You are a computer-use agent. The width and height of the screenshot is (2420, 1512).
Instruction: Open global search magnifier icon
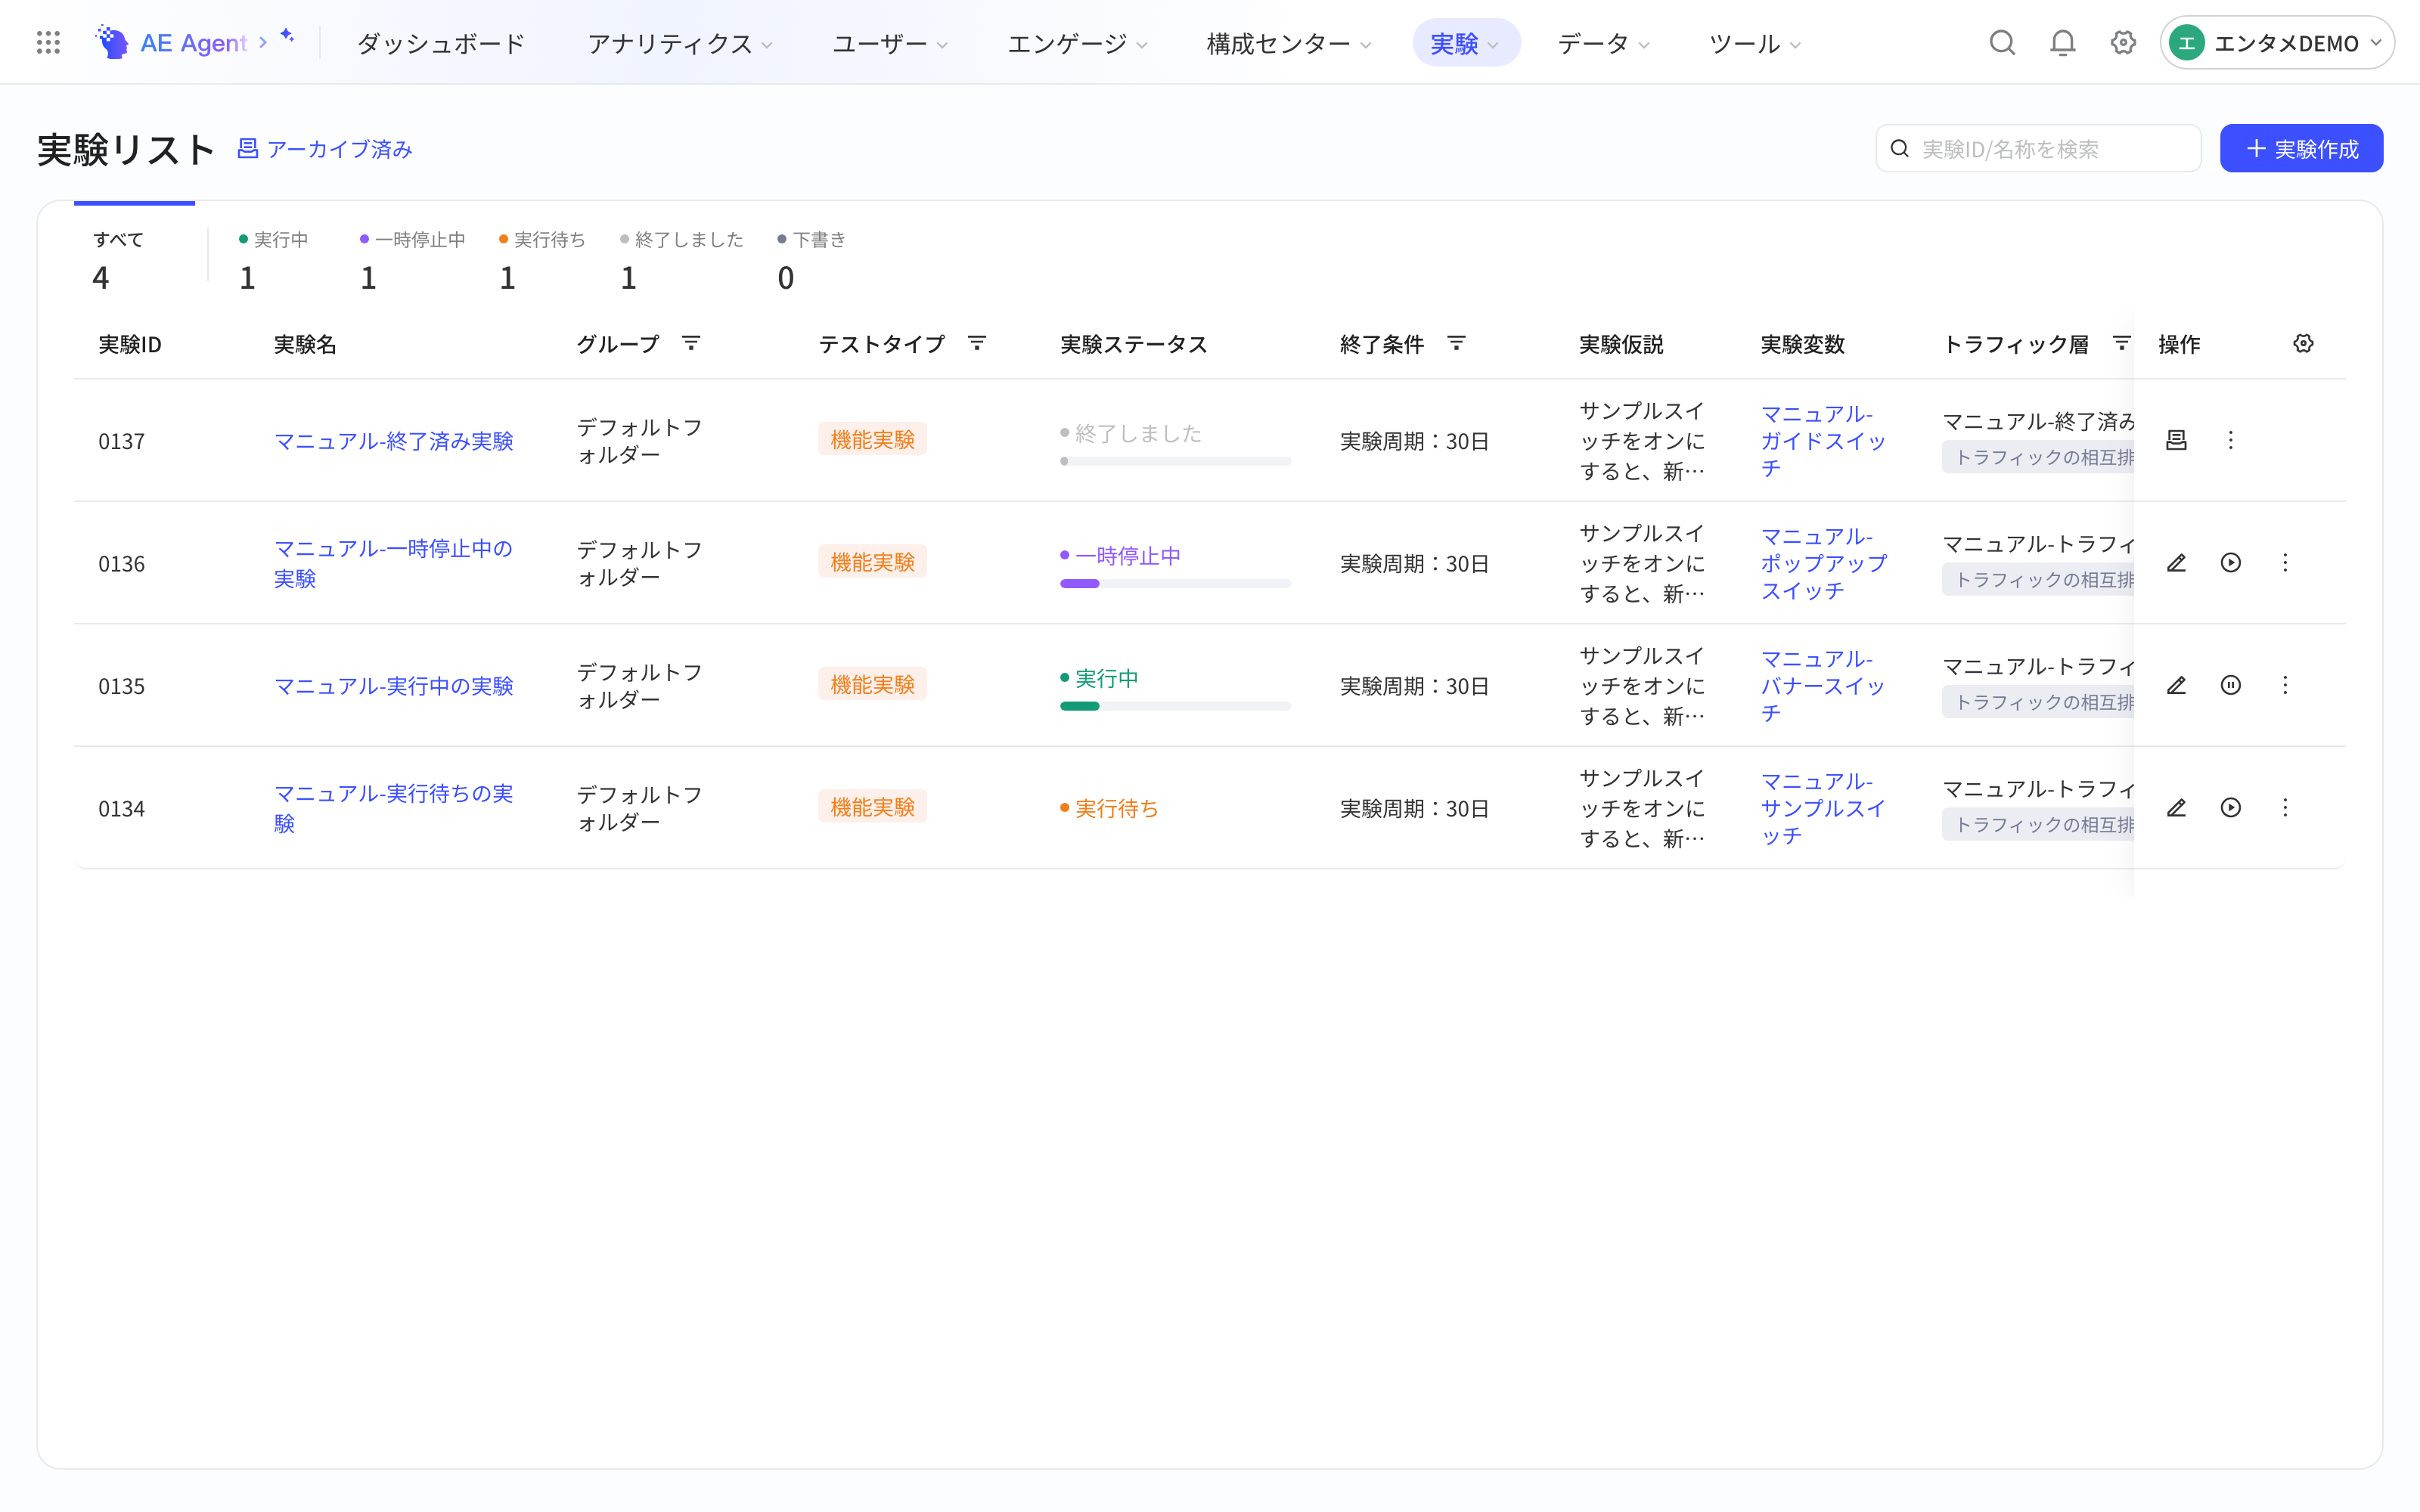point(2002,42)
